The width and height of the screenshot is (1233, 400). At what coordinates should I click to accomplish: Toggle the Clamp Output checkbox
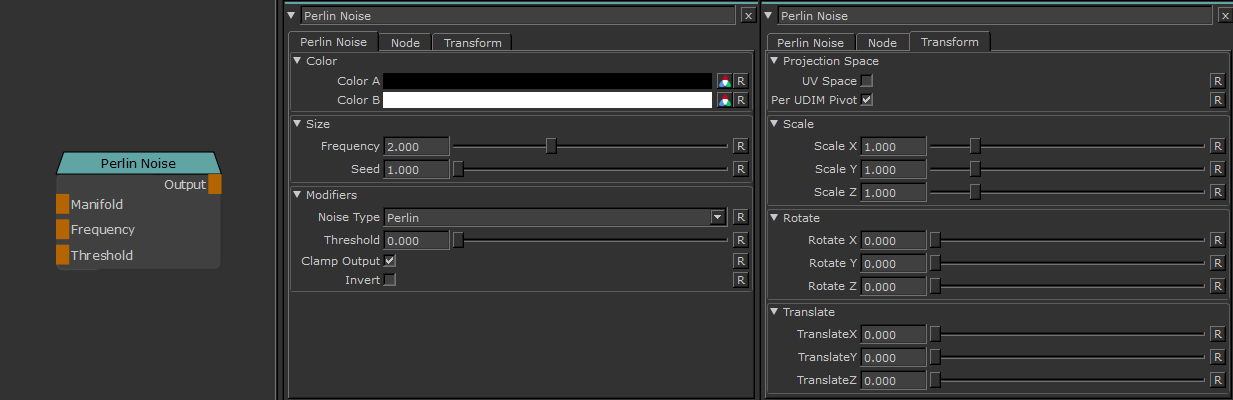(x=390, y=261)
